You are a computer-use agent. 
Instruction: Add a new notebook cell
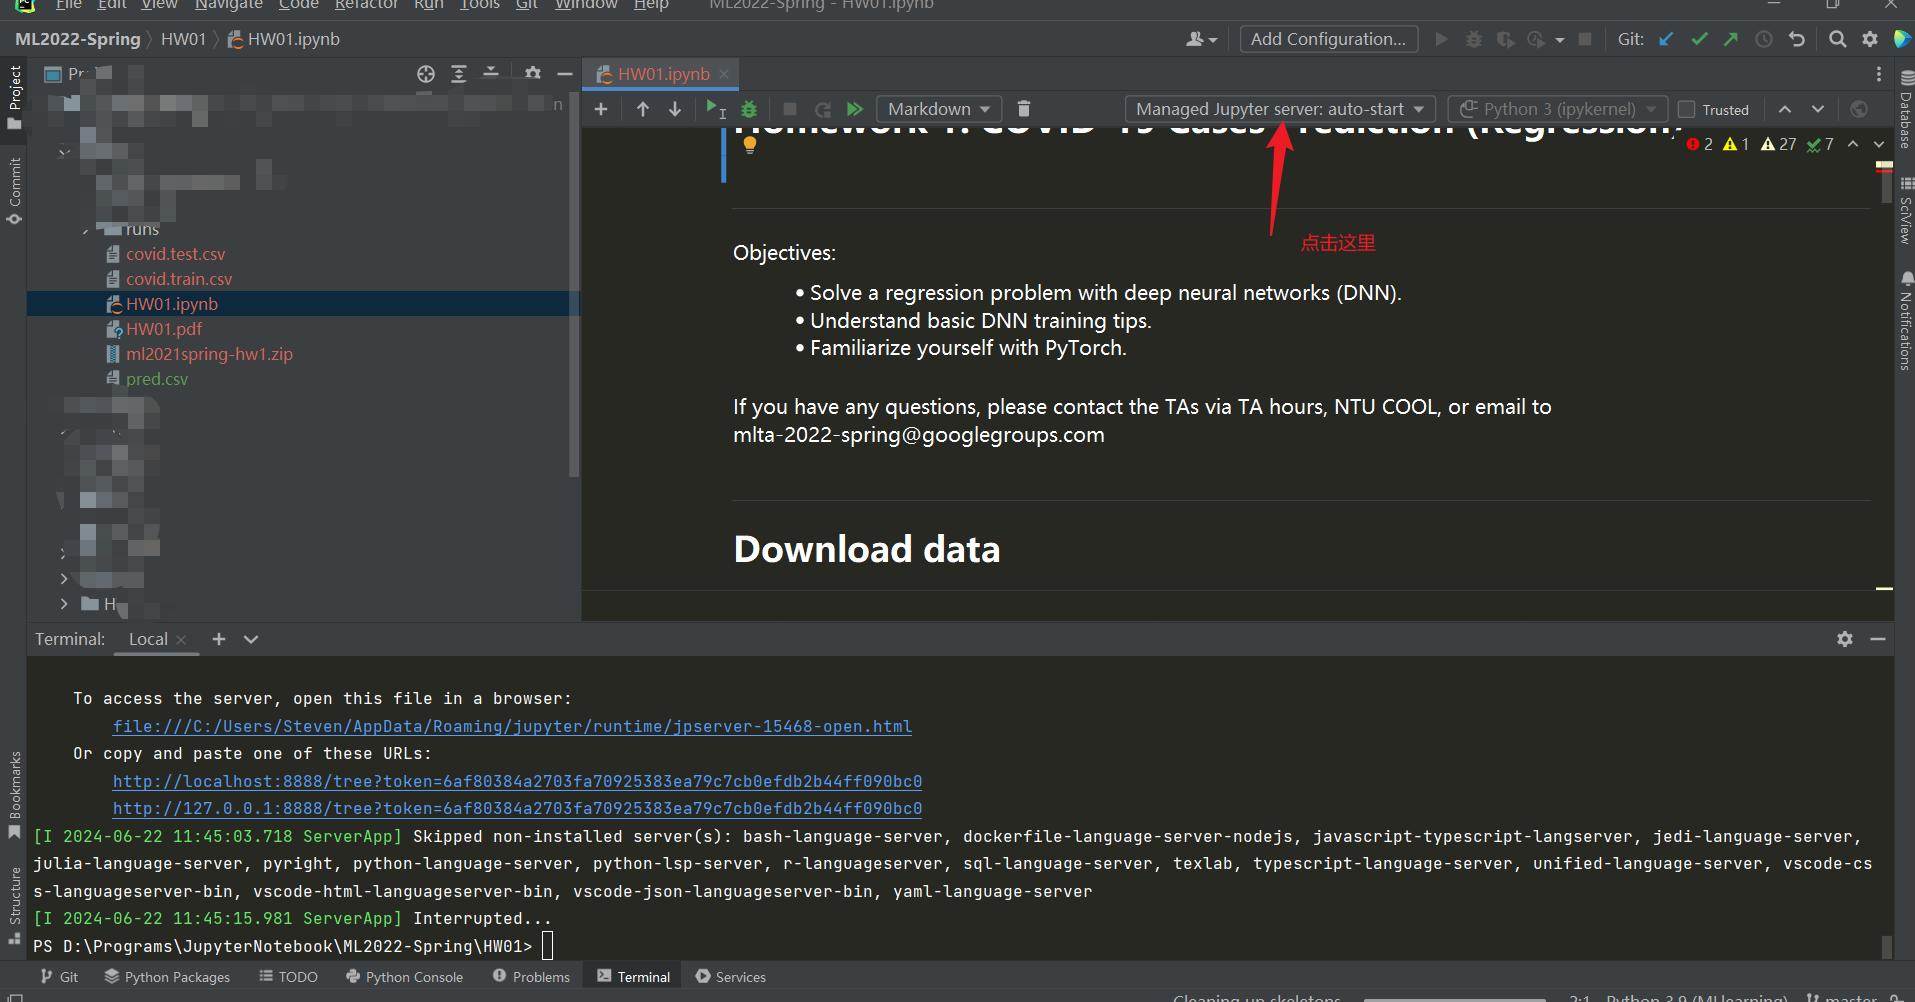602,109
